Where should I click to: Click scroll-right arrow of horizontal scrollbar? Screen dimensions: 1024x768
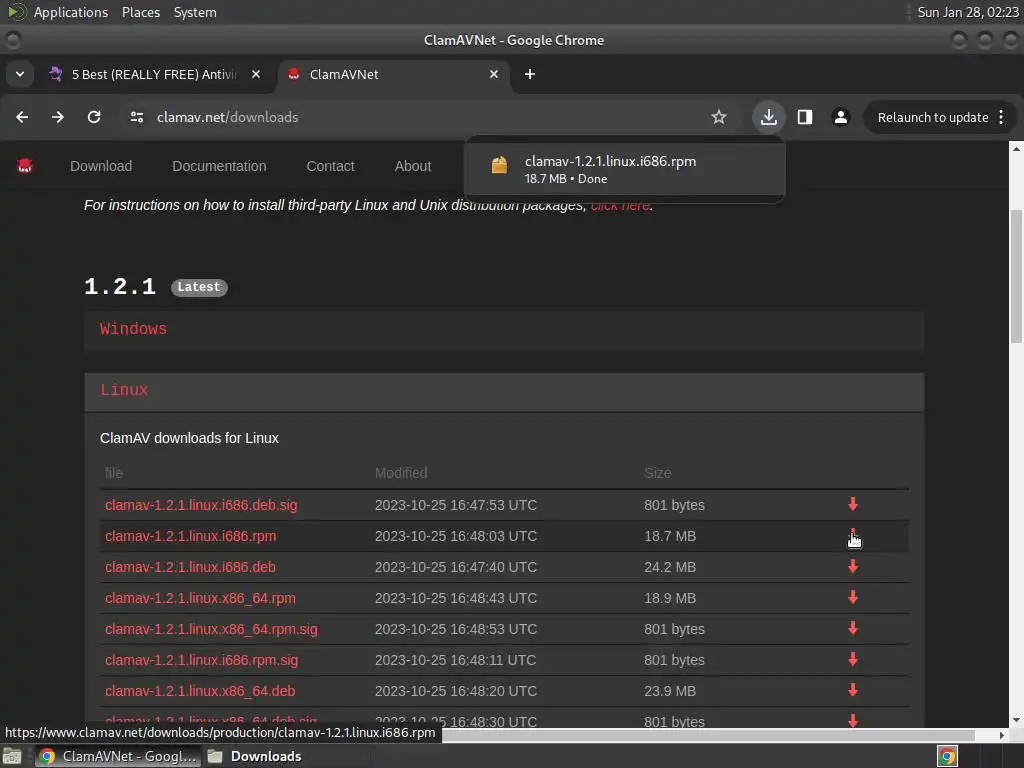1002,735
